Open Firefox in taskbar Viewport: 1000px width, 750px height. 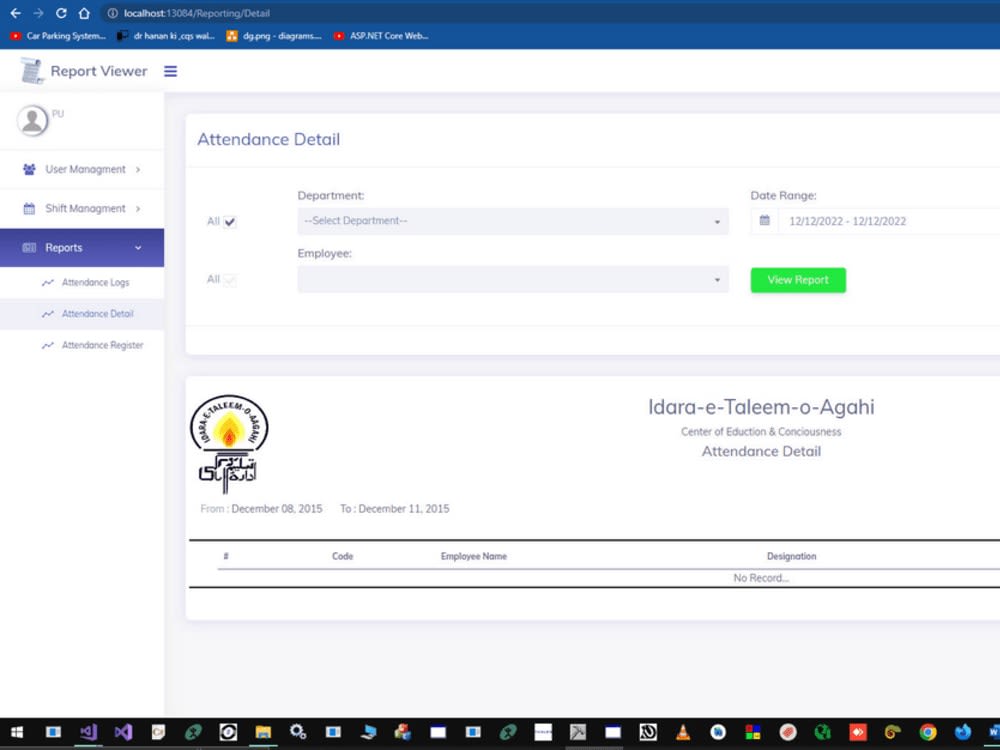pos(962,732)
